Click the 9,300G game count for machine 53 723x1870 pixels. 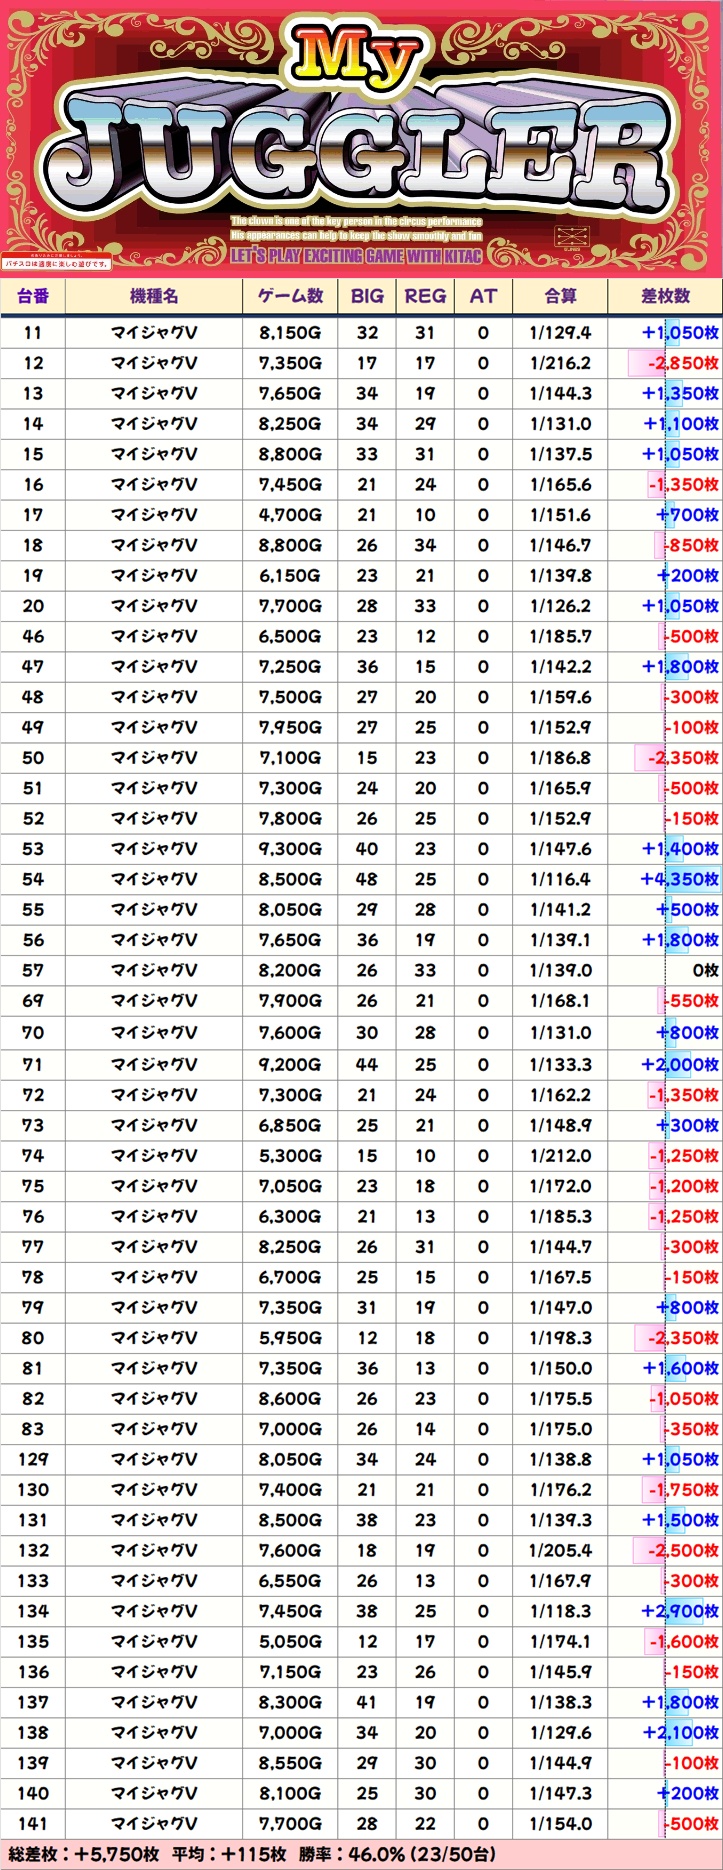click(290, 849)
